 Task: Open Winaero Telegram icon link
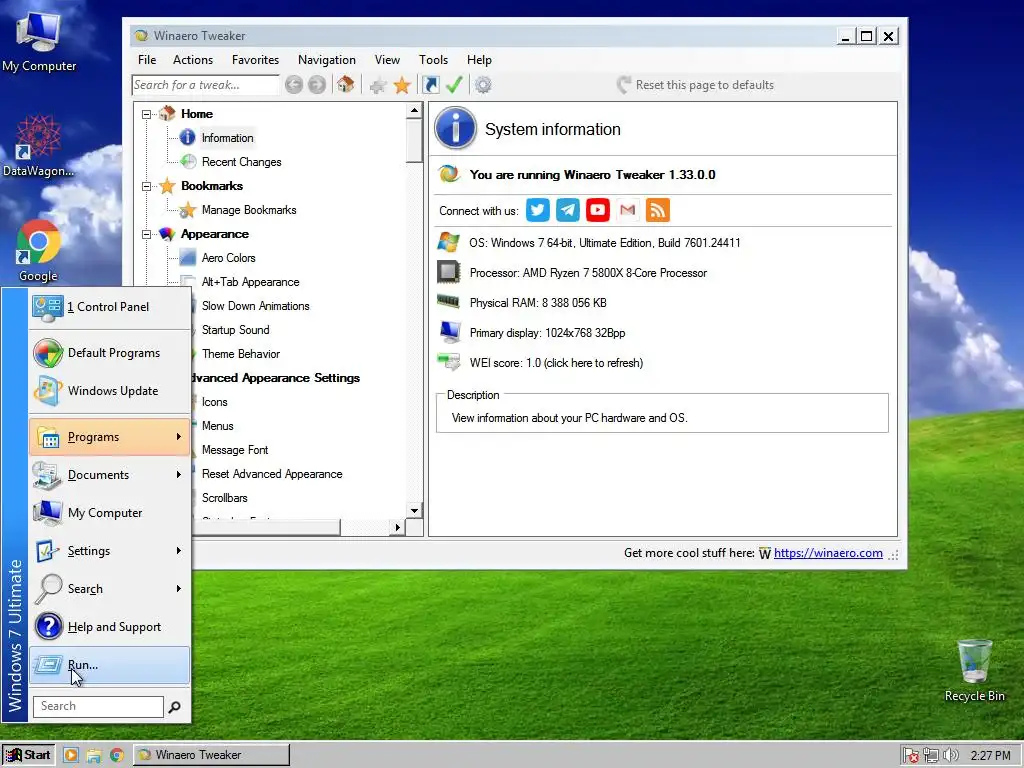568,210
